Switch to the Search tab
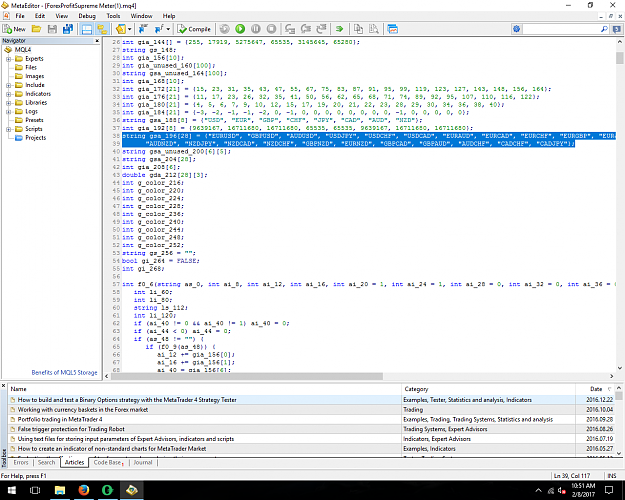 coord(46,463)
